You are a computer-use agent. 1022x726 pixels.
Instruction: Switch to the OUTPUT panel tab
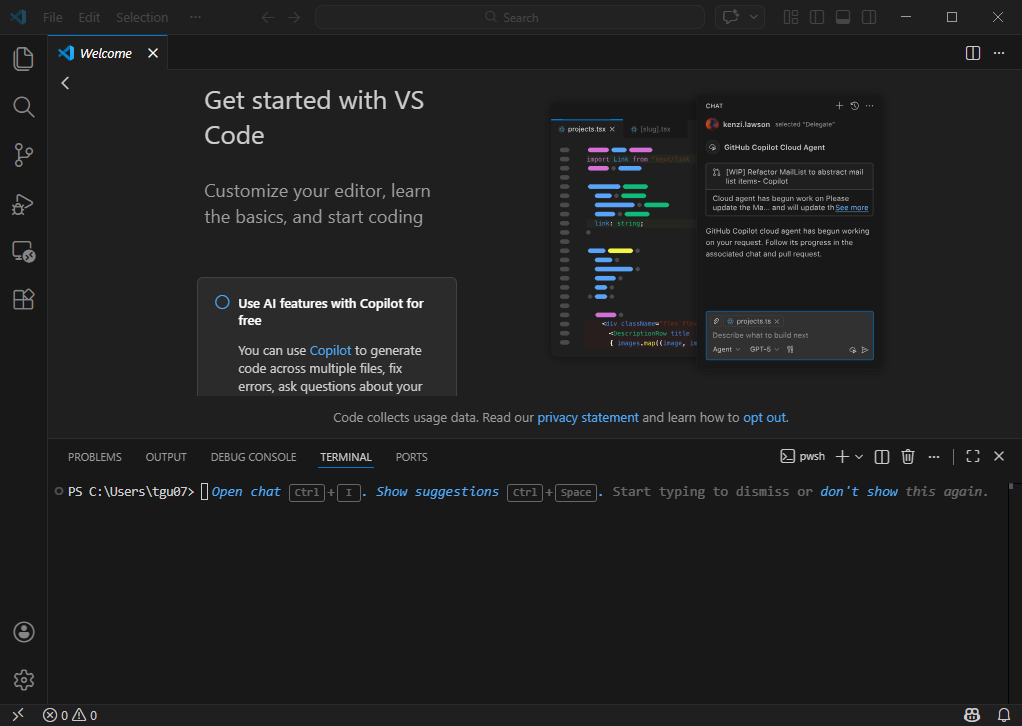[x=166, y=457]
